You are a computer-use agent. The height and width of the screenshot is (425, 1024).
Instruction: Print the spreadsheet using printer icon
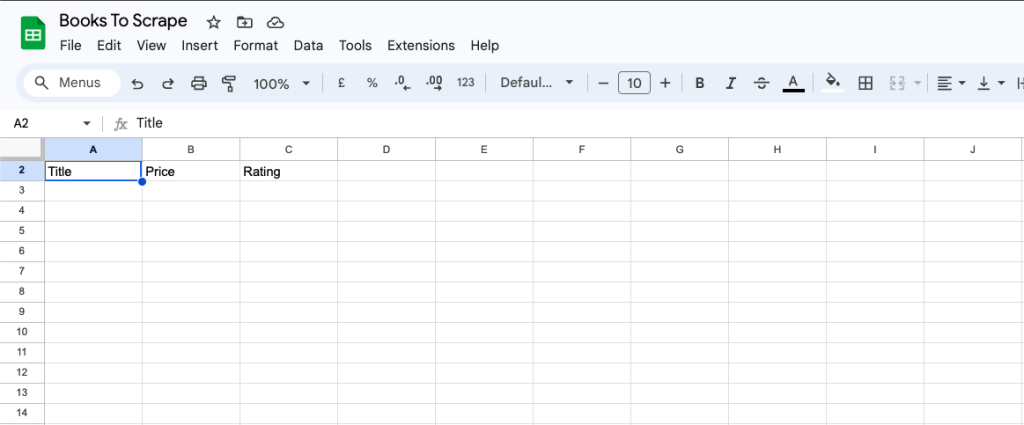(199, 83)
